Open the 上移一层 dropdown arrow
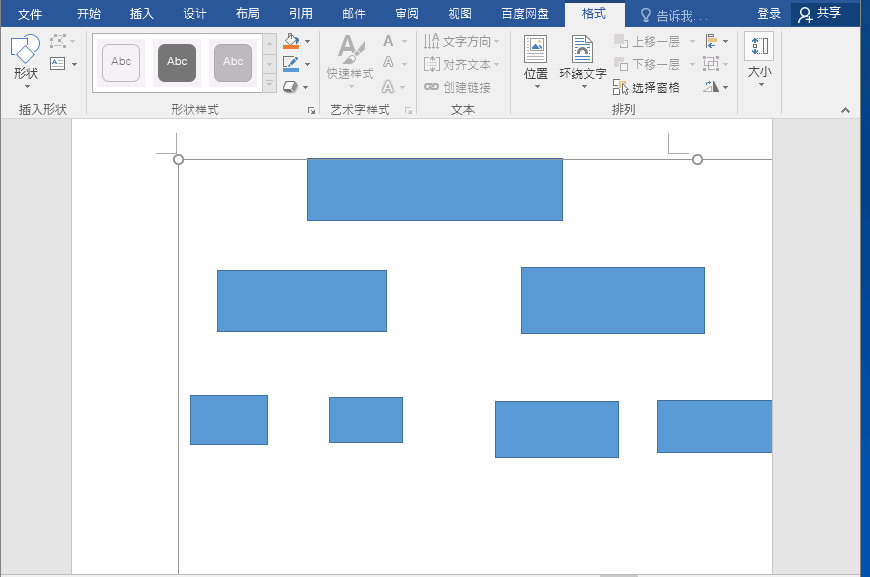 692,42
